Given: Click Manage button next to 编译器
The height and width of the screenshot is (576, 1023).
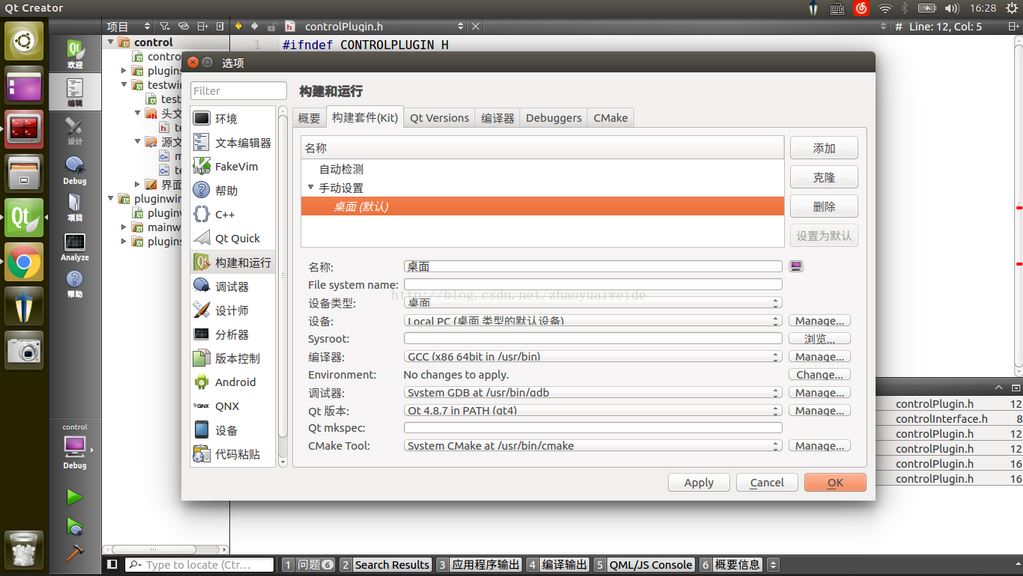Looking at the screenshot, I should coord(819,357).
